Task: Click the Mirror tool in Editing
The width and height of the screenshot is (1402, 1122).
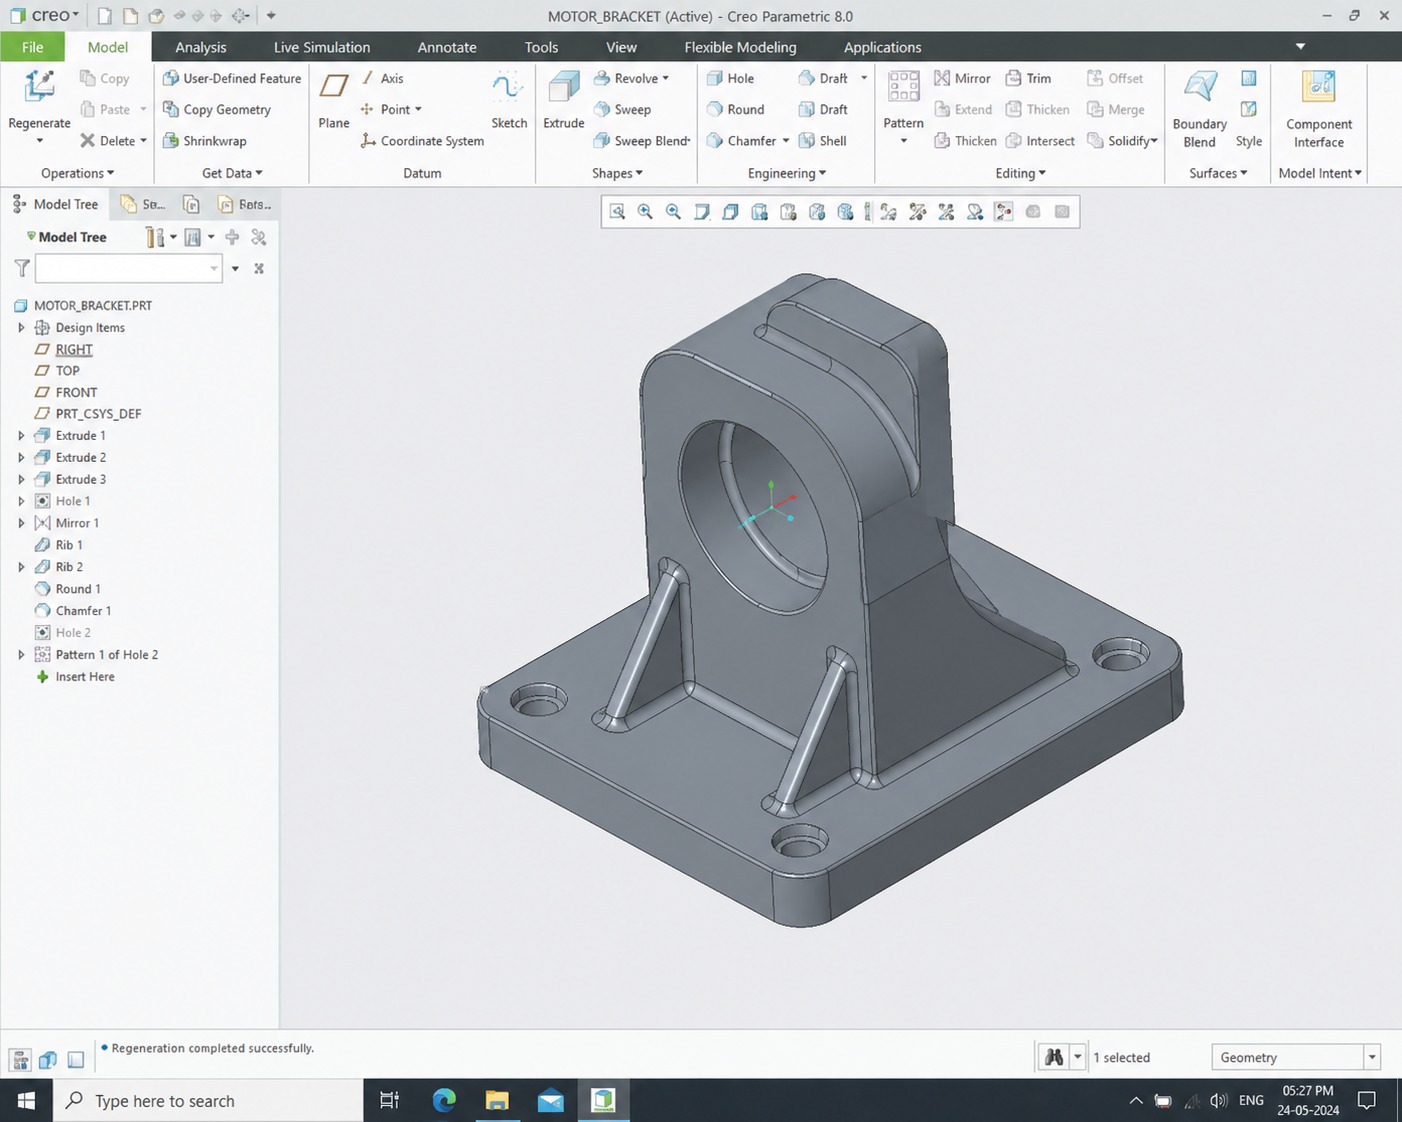Action: 962,78
